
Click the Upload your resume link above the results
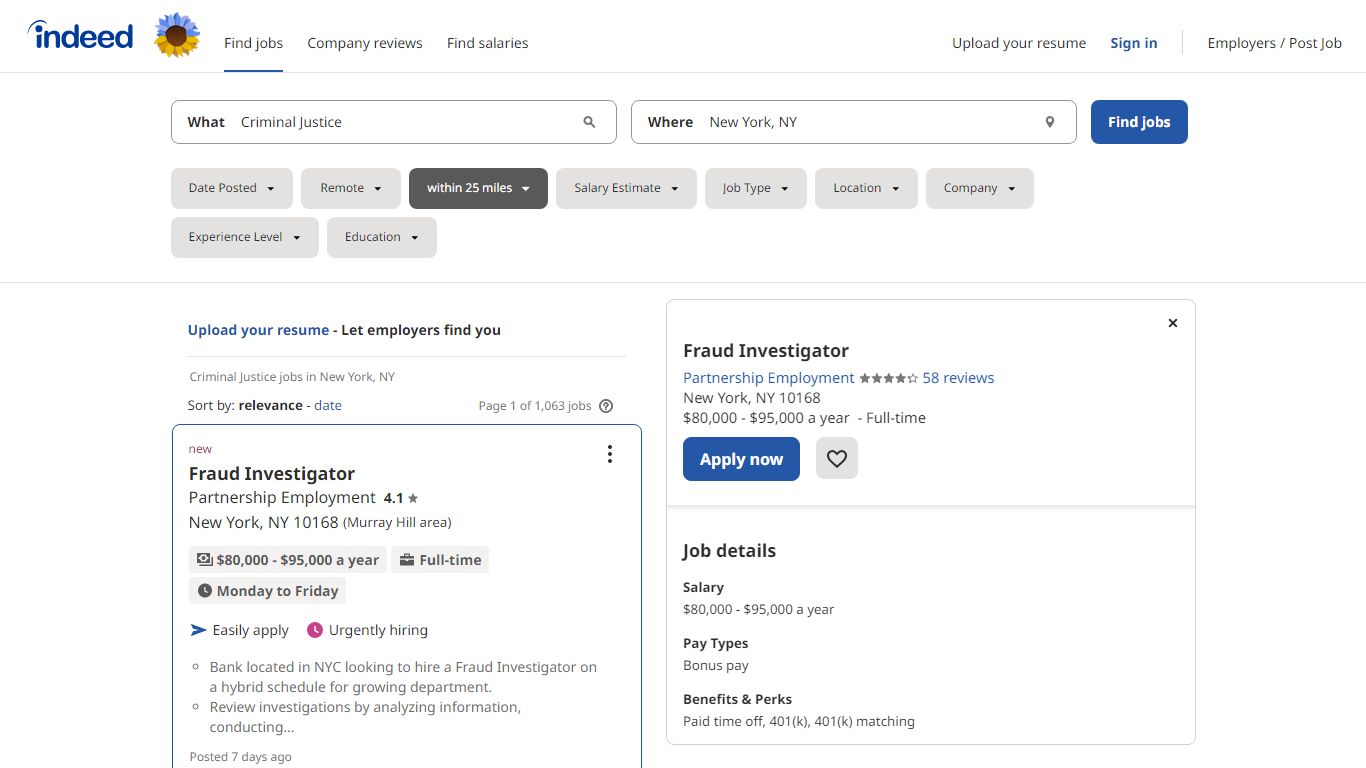(258, 330)
